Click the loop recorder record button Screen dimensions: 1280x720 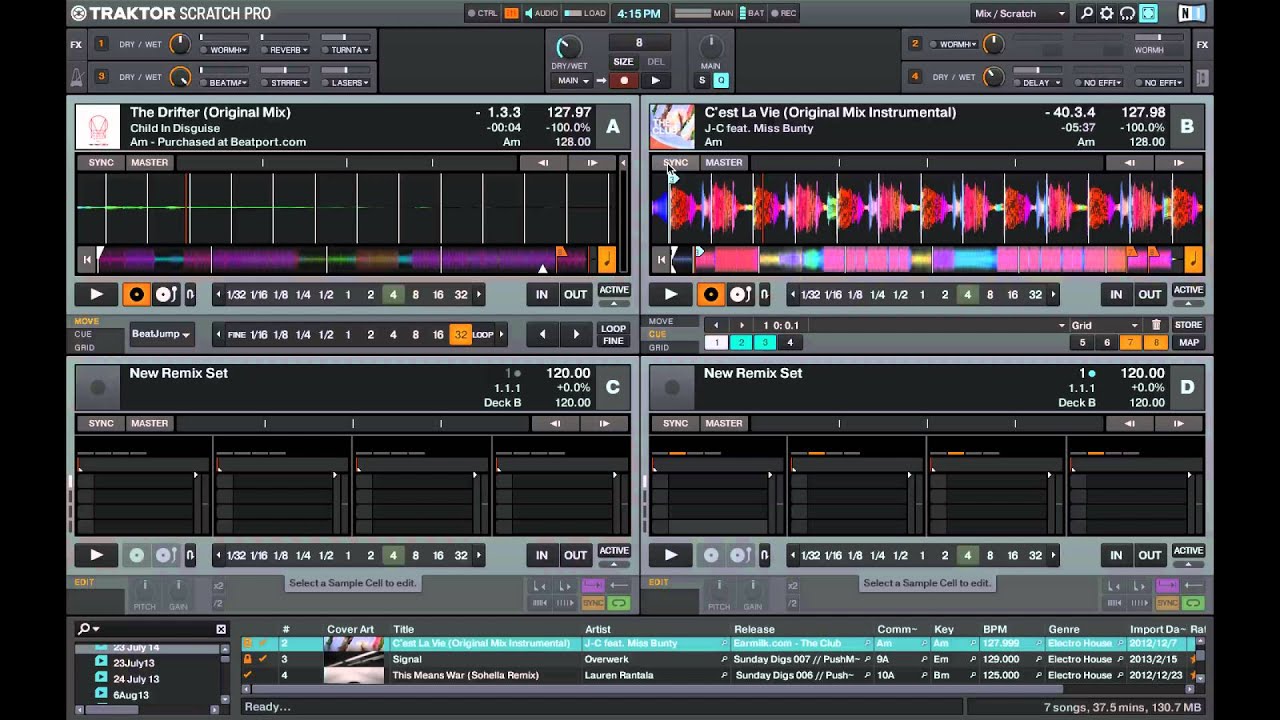click(624, 81)
